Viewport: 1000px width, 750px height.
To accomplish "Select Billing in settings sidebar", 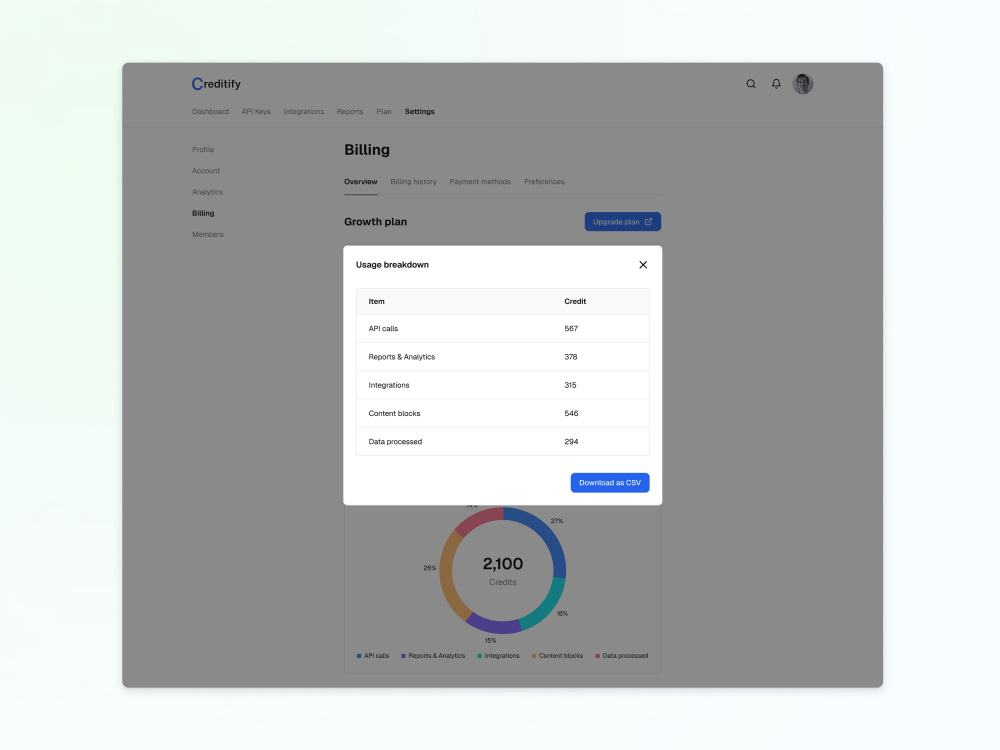I will click(203, 213).
